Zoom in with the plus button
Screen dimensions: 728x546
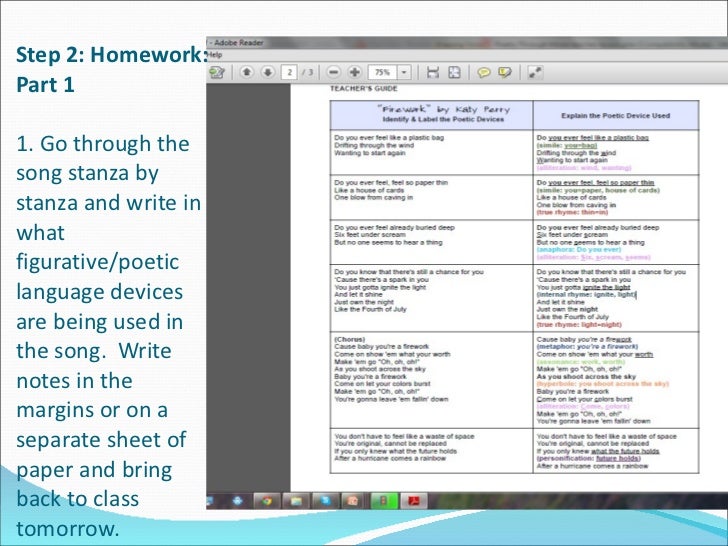[355, 72]
